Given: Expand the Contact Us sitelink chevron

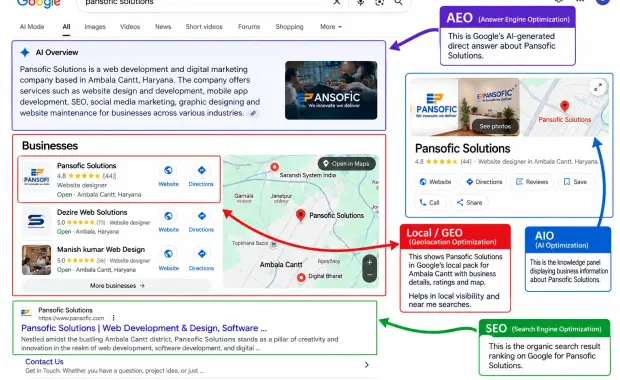Looking at the screenshot, I should [367, 365].
